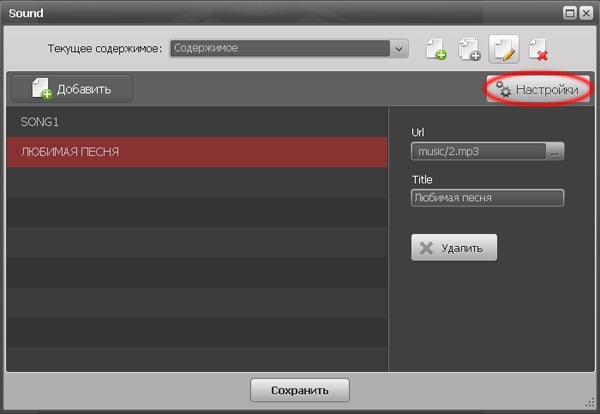
Task: Close the Sound dialog window
Action: [x=586, y=12]
